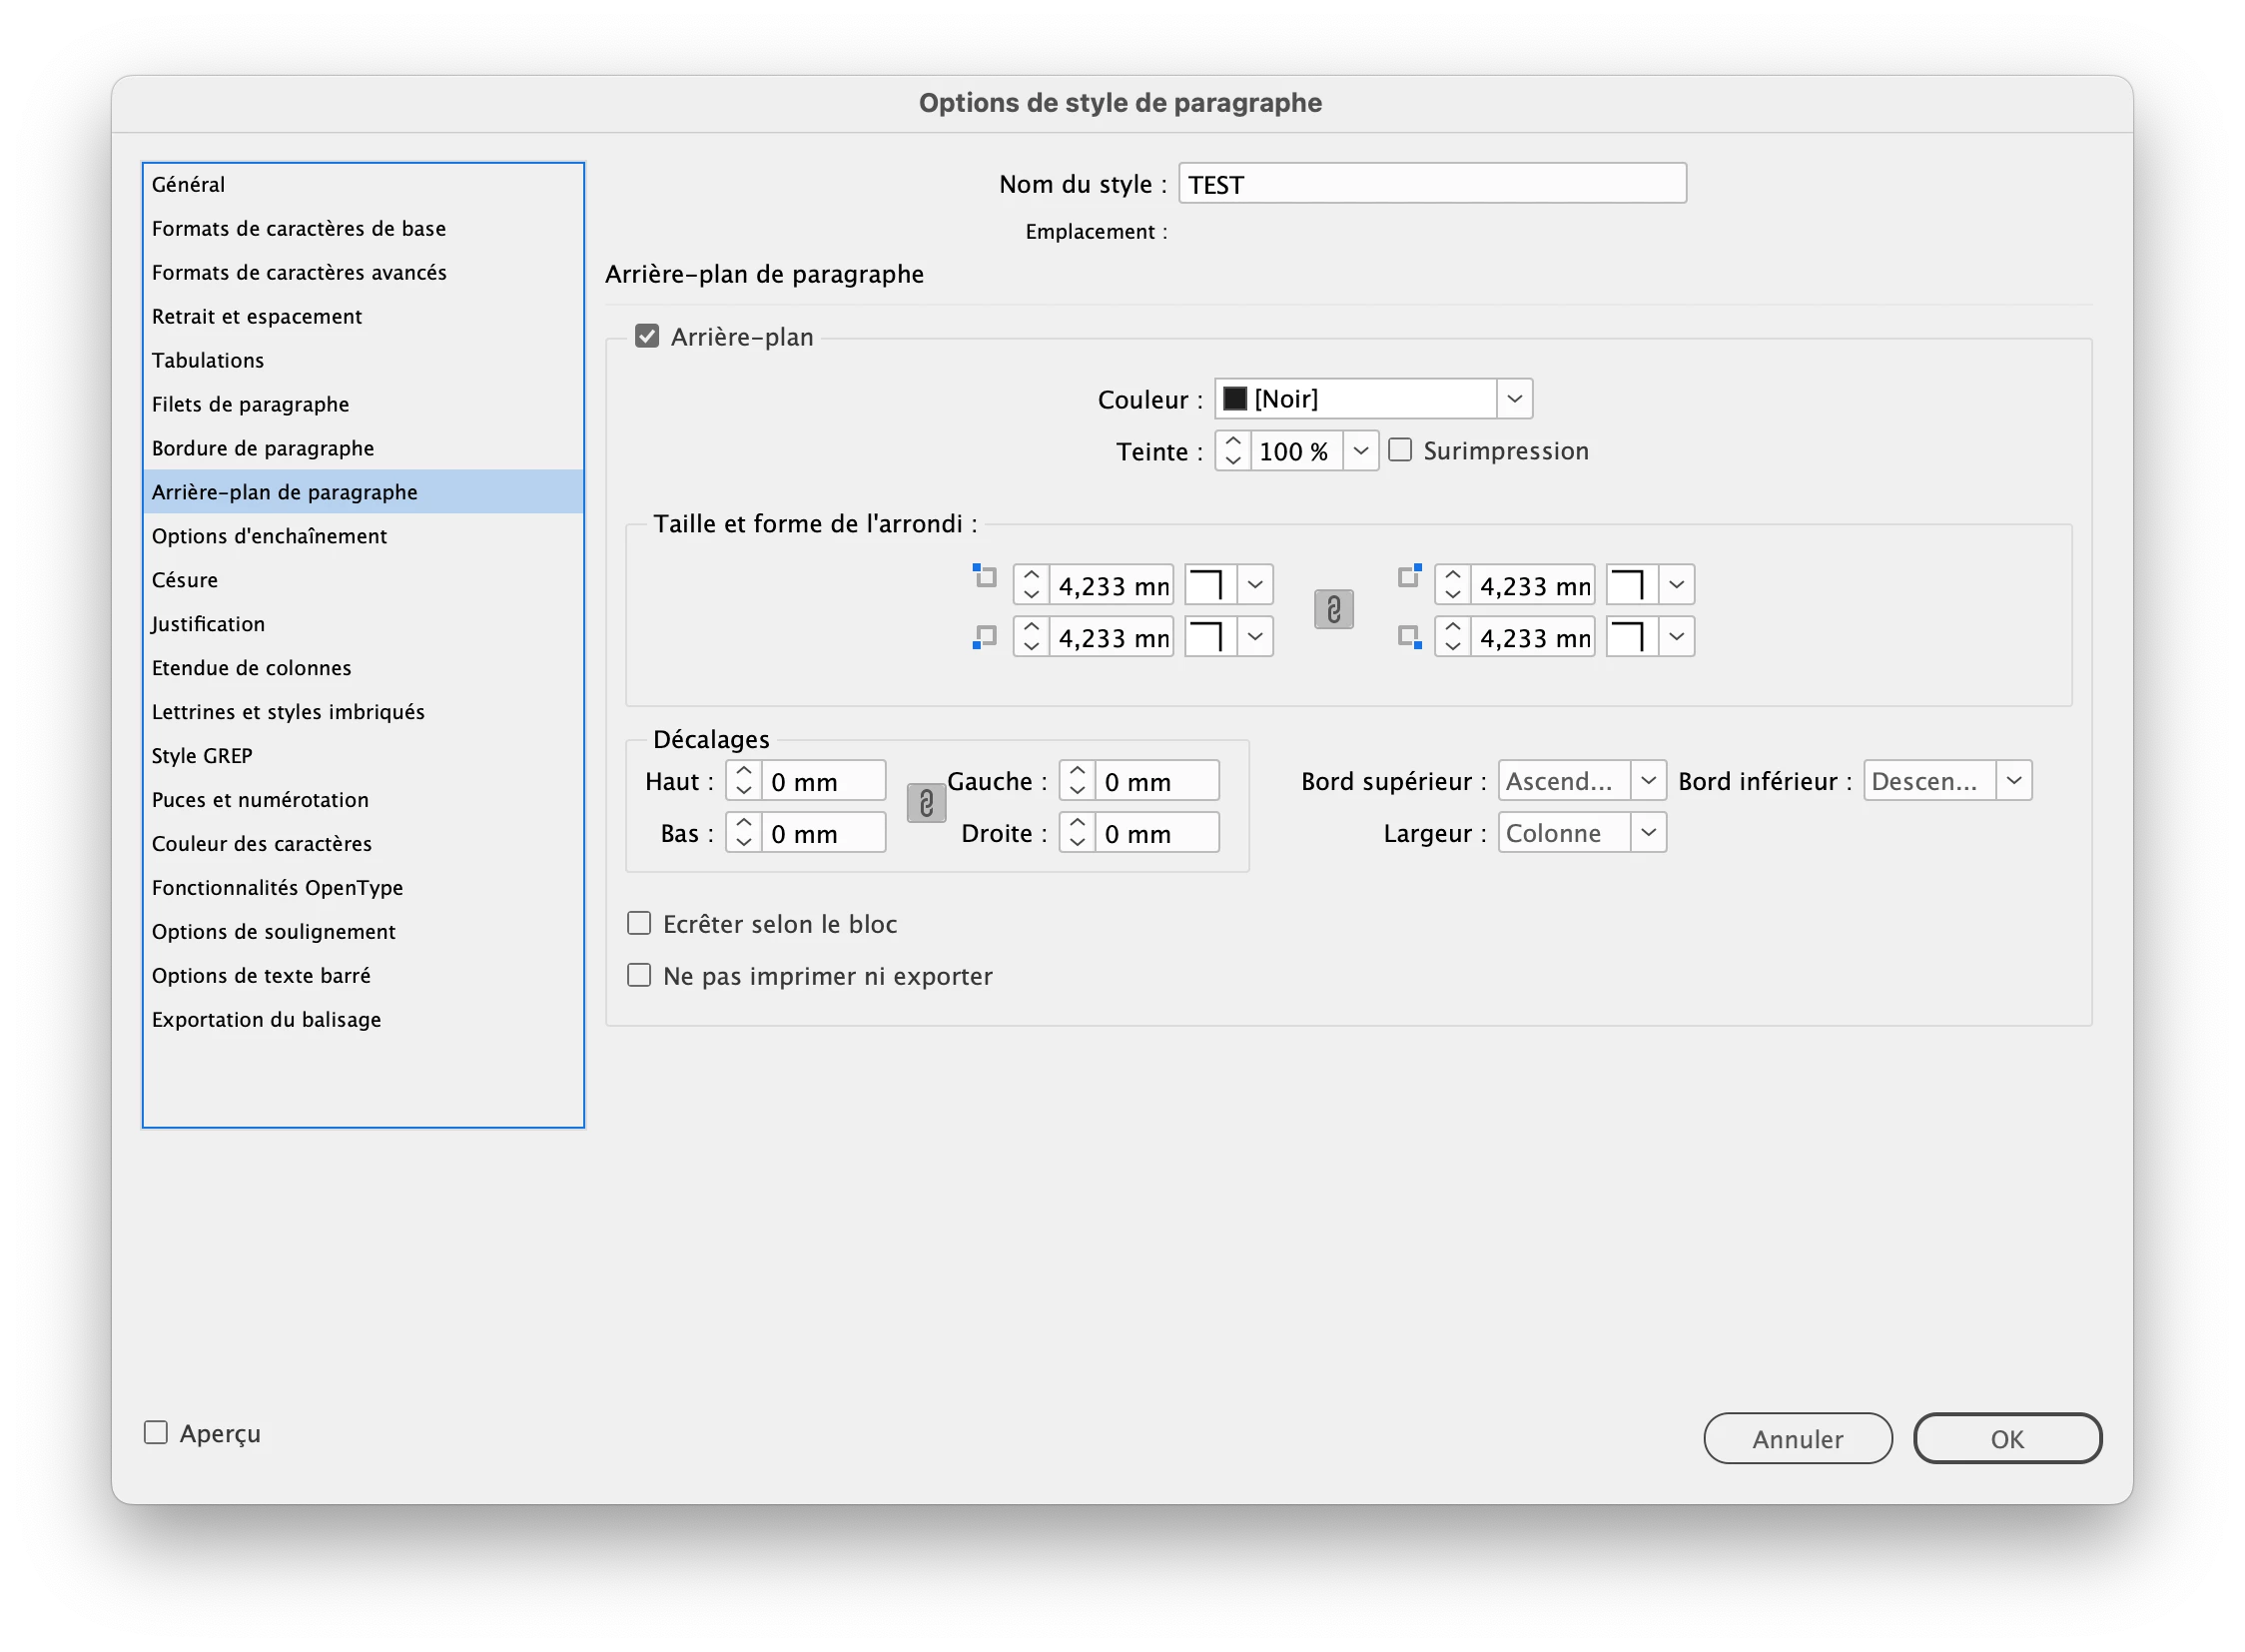The image size is (2245, 1652).
Task: Open the Style GREP section
Action: [x=202, y=756]
